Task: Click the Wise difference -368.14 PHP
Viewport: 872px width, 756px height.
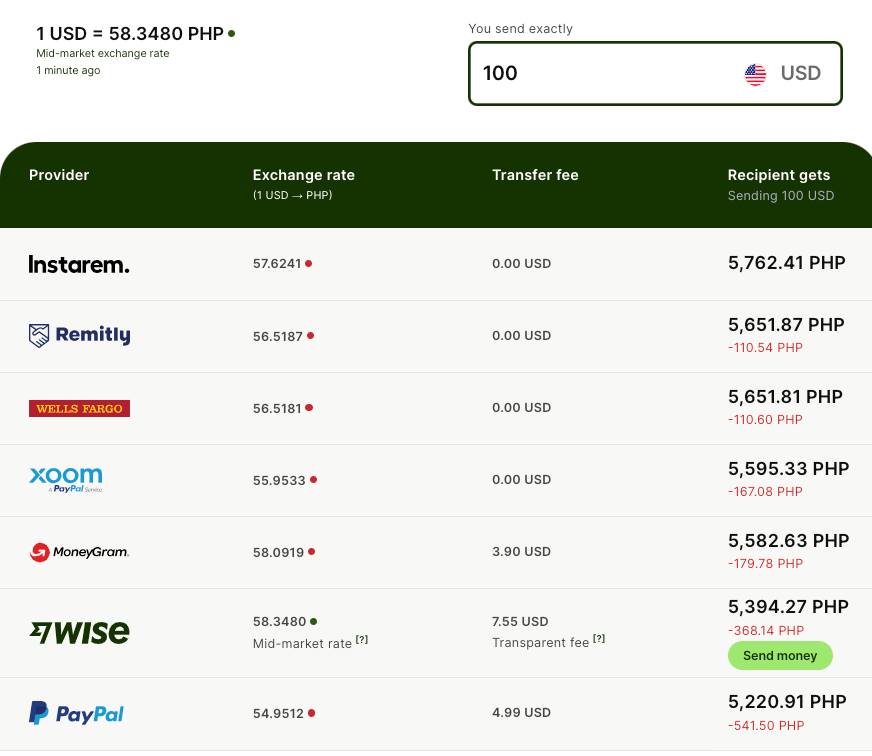Action: [x=766, y=630]
